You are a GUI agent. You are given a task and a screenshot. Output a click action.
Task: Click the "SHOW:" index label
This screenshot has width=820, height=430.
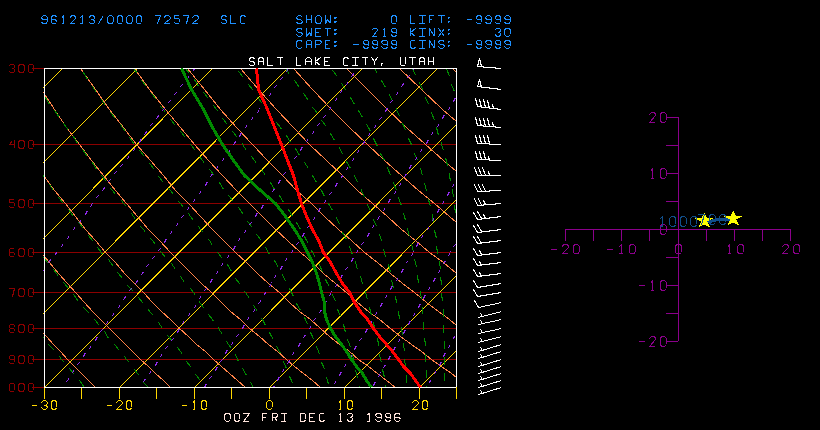click(317, 20)
